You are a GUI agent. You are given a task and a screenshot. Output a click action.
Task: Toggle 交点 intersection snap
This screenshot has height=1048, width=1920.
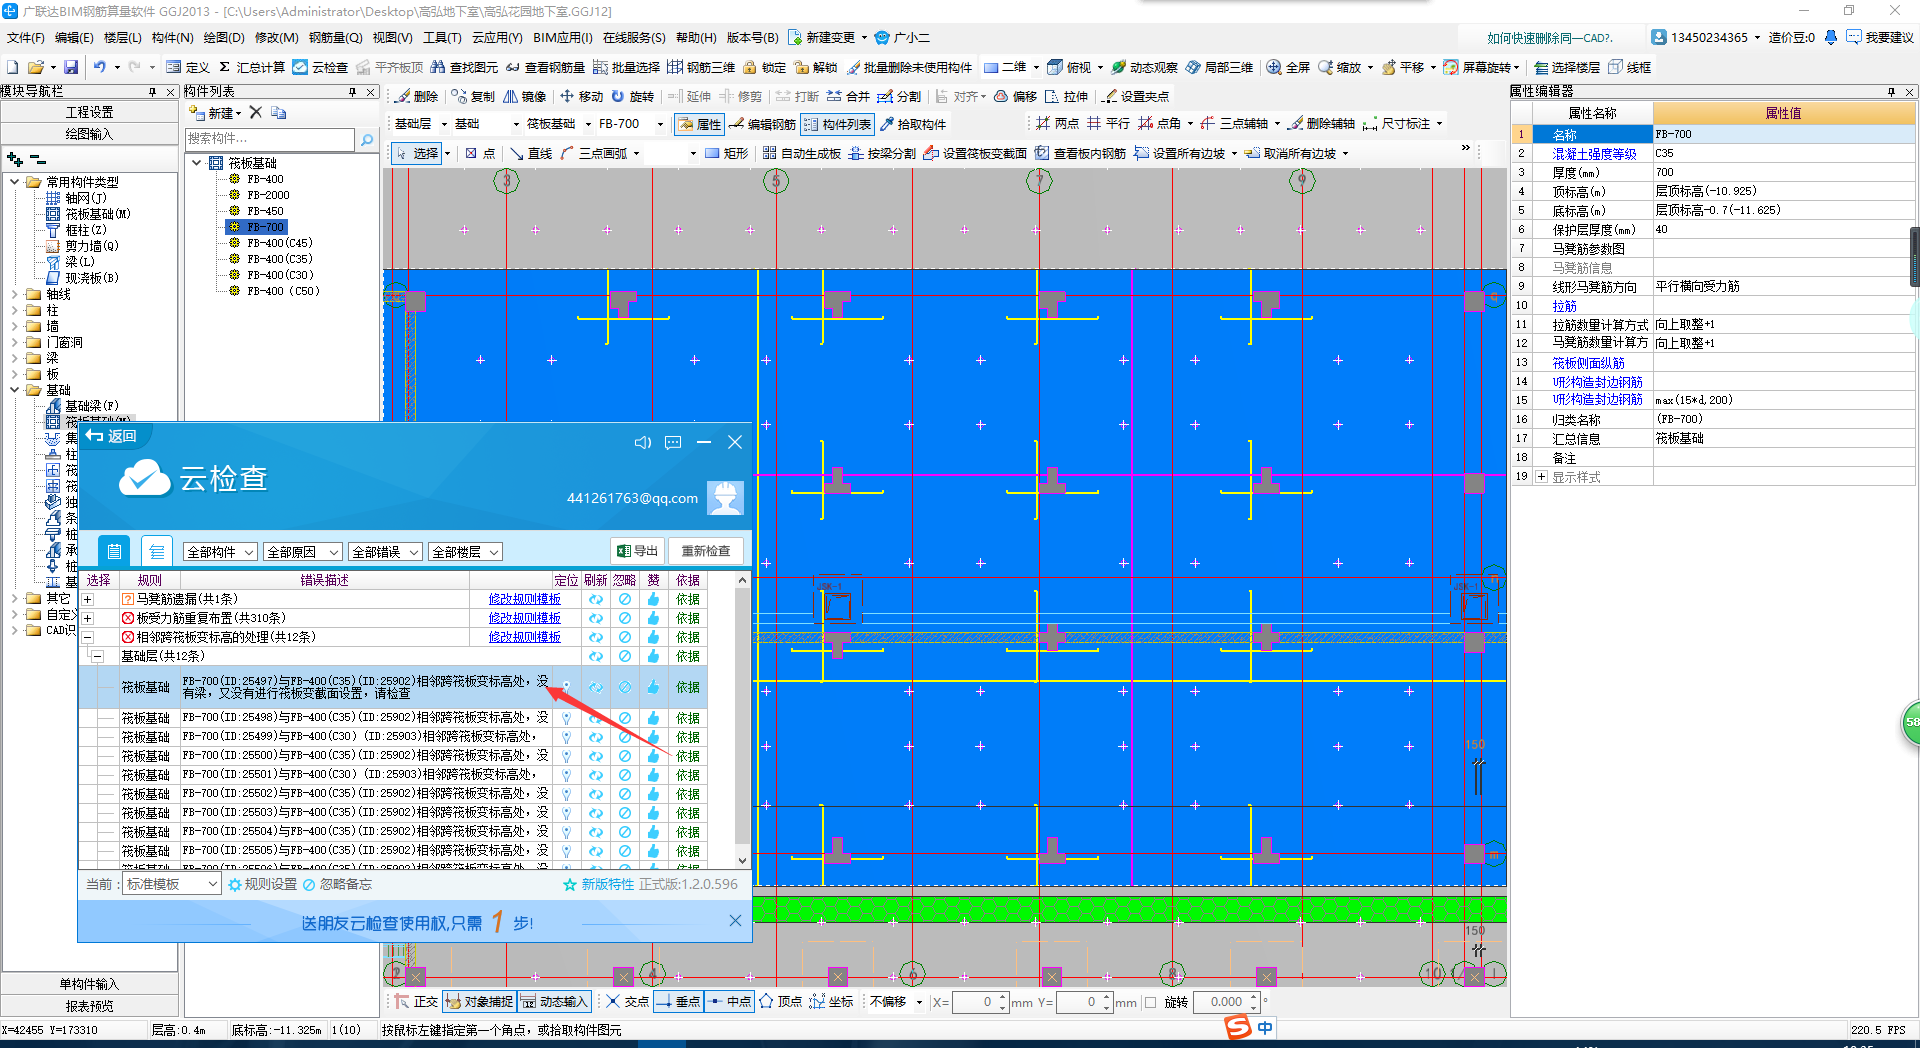tap(627, 1001)
